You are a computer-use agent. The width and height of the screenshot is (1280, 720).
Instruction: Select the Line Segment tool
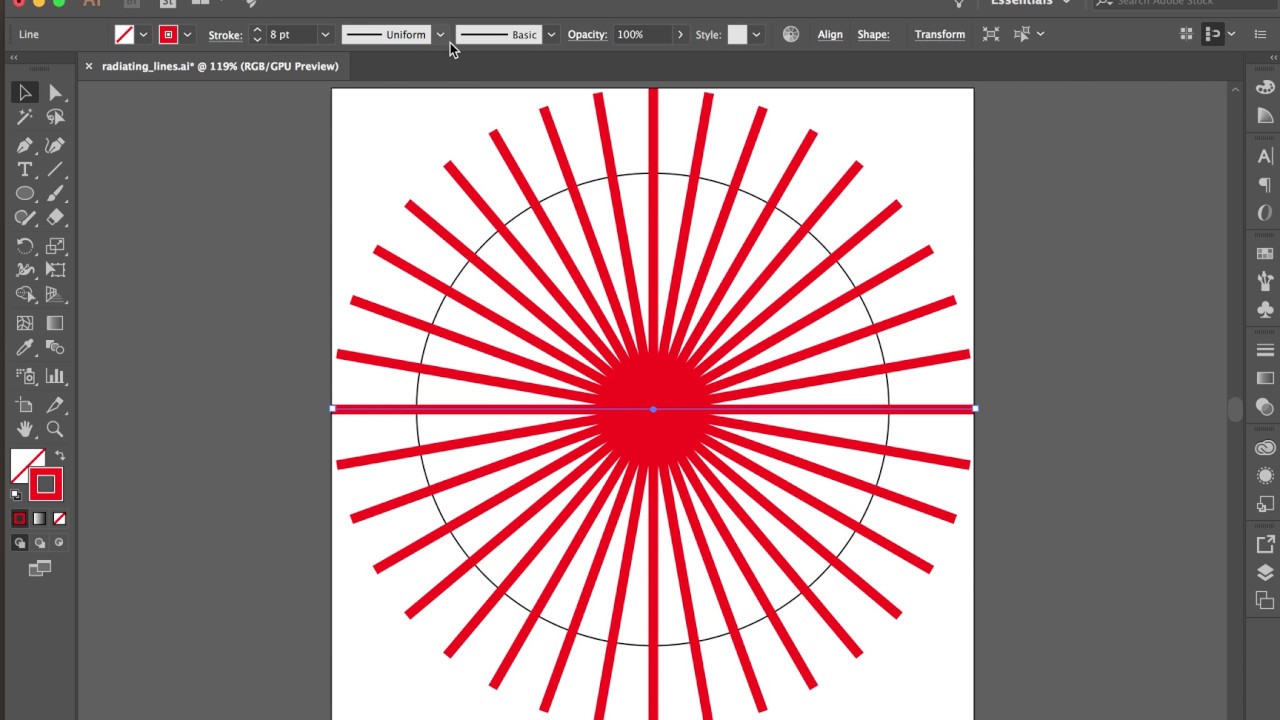click(x=55, y=169)
